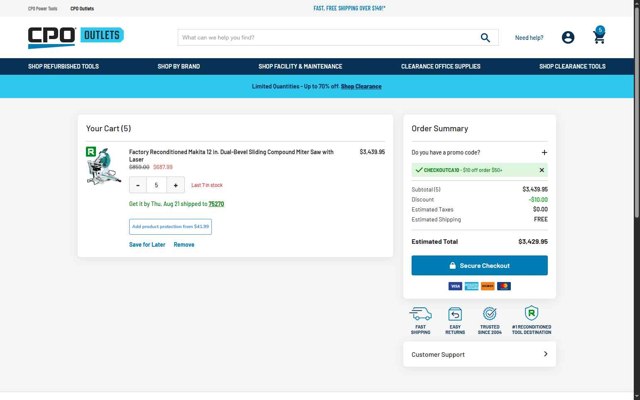Click the Order Summary heading

tap(440, 129)
